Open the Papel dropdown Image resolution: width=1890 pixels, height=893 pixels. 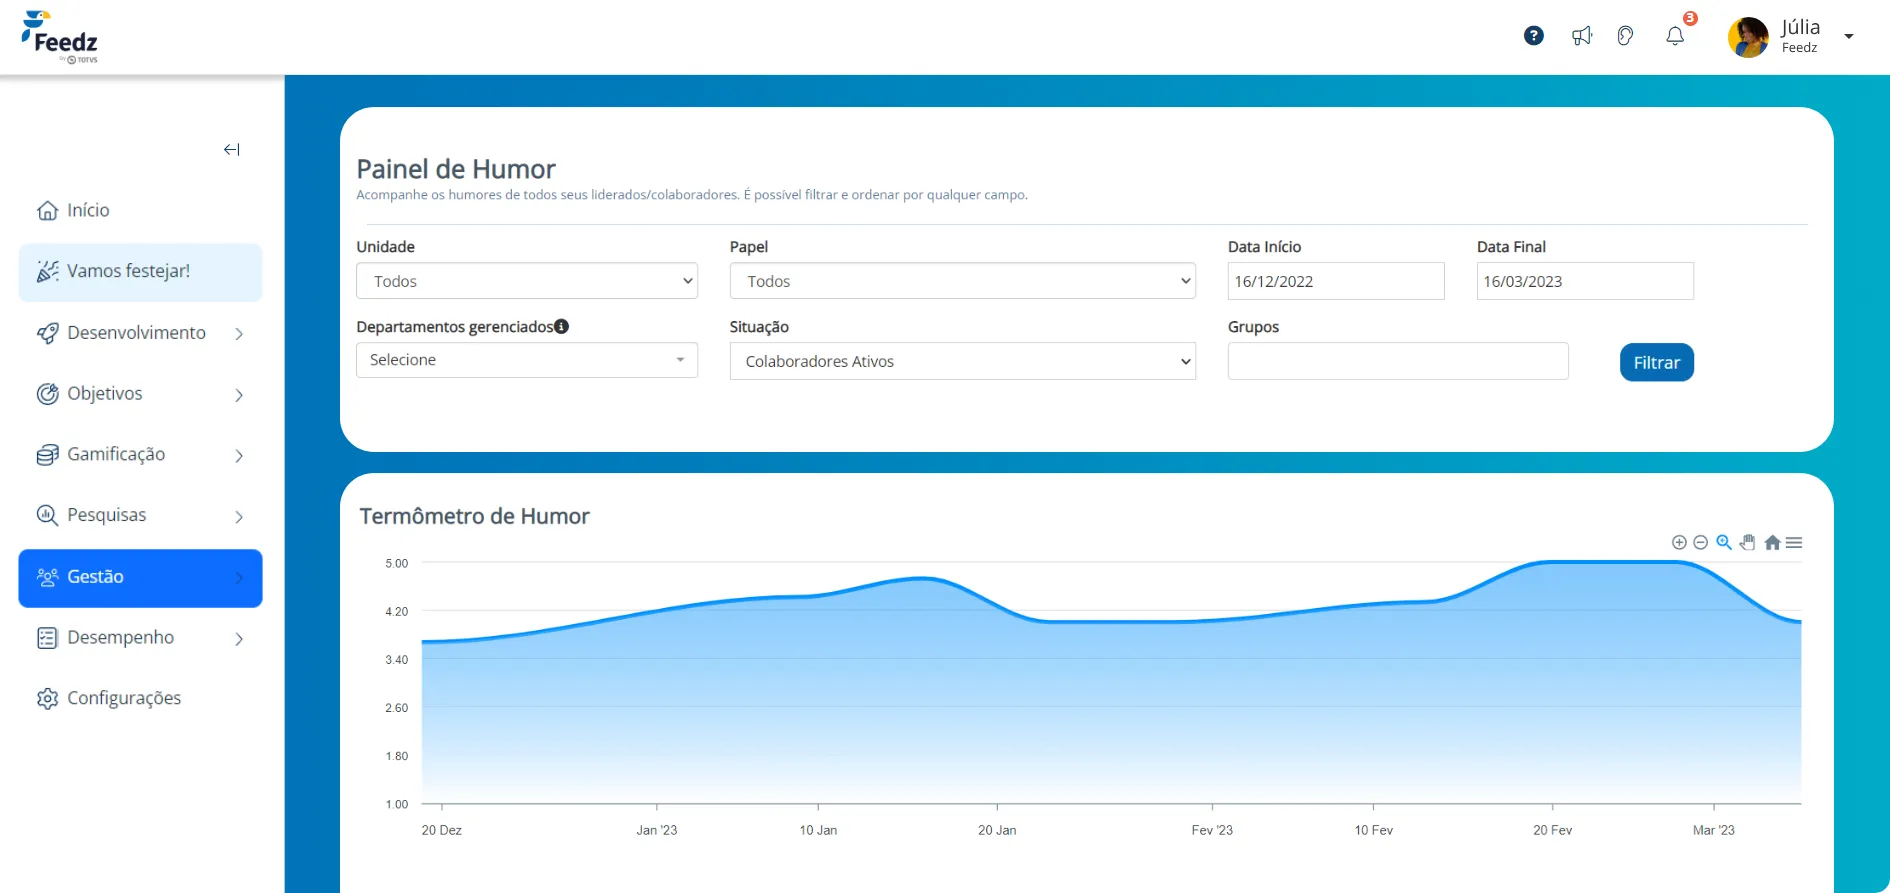tap(963, 281)
